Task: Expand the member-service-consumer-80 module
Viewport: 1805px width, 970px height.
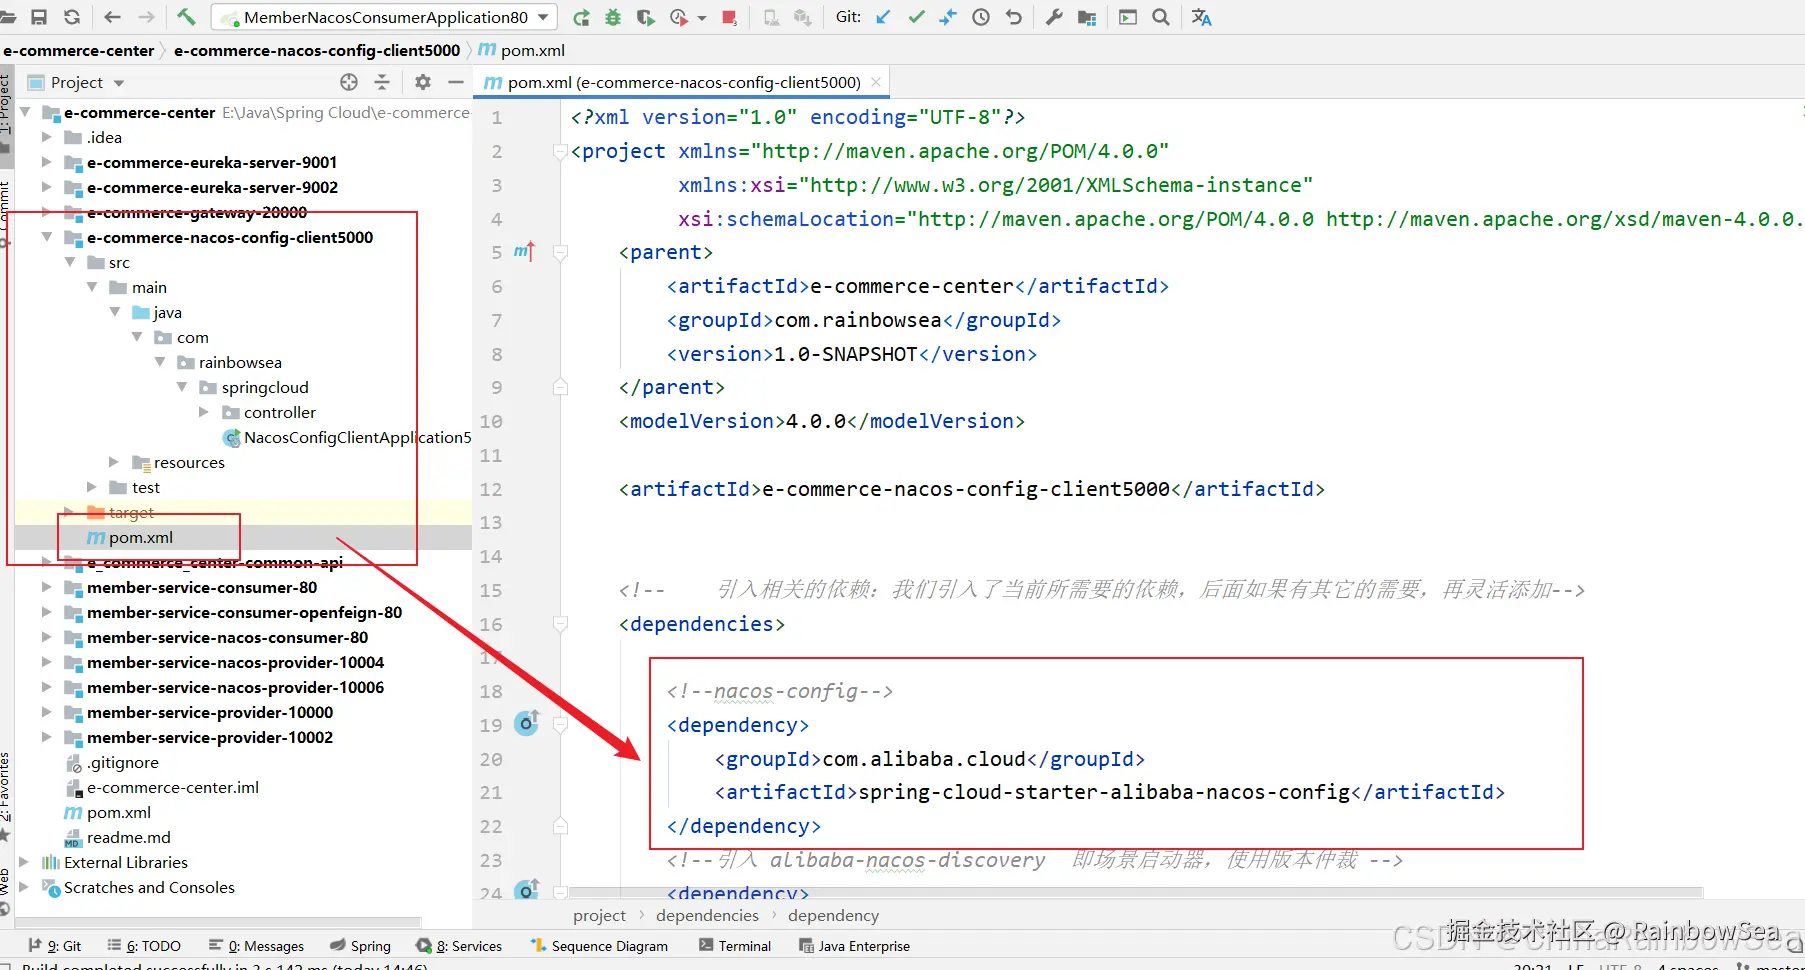Action: (46, 588)
